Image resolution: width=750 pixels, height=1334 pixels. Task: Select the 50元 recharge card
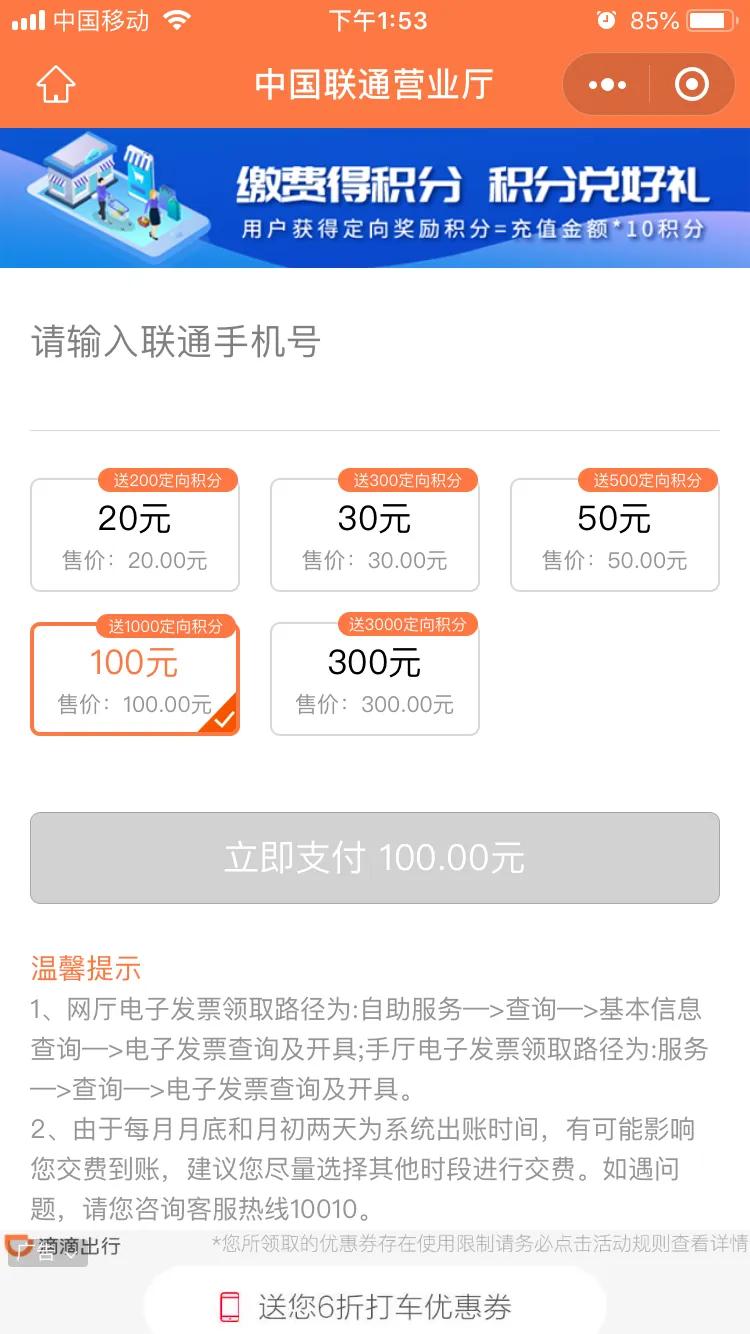tap(614, 533)
